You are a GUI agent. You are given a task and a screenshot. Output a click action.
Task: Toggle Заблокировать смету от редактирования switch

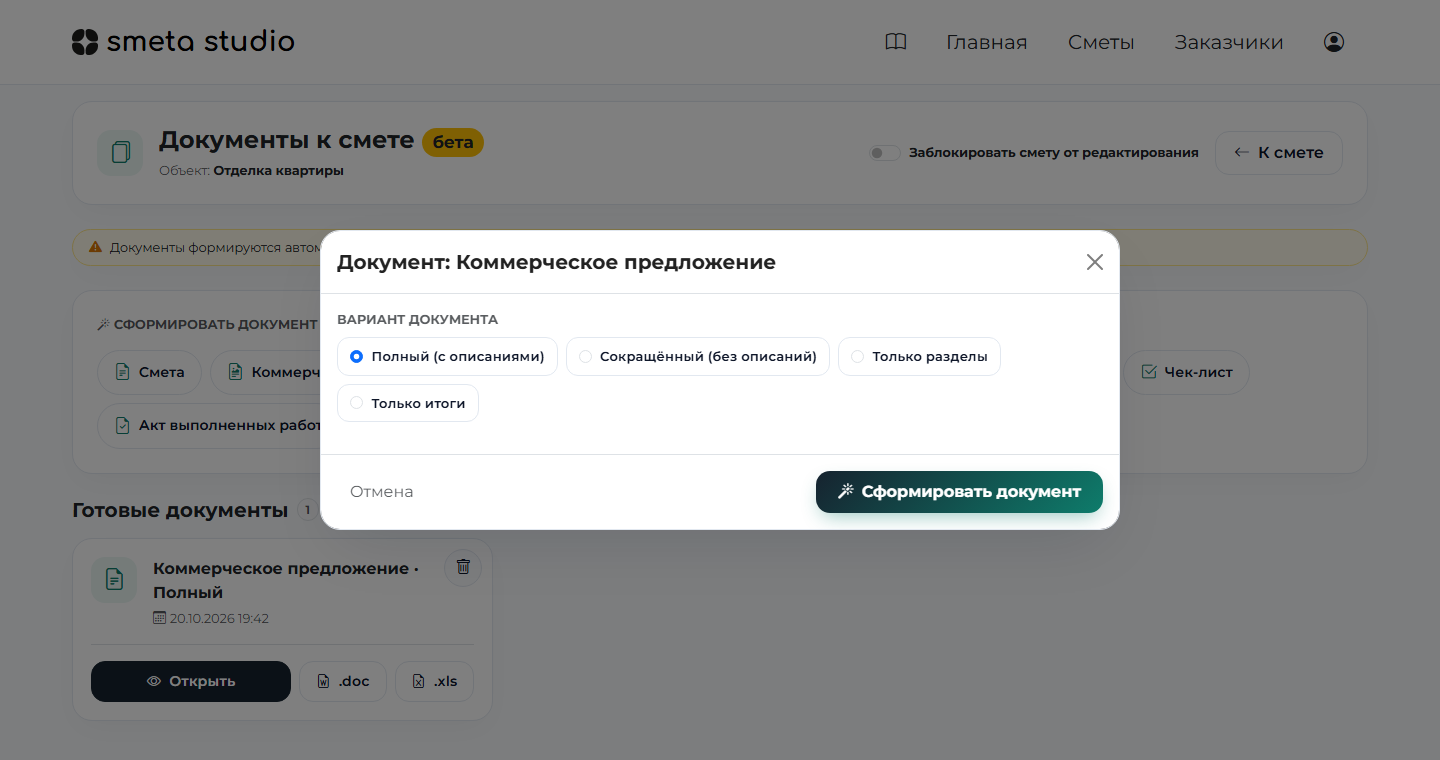(x=884, y=153)
